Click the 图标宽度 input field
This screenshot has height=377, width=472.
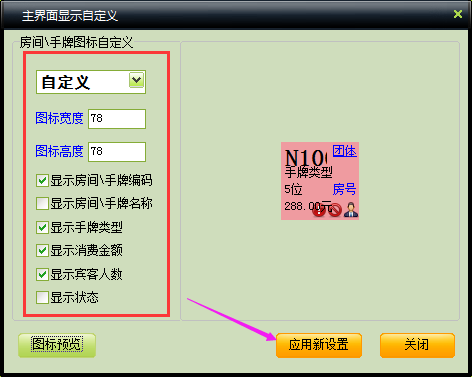pos(117,119)
